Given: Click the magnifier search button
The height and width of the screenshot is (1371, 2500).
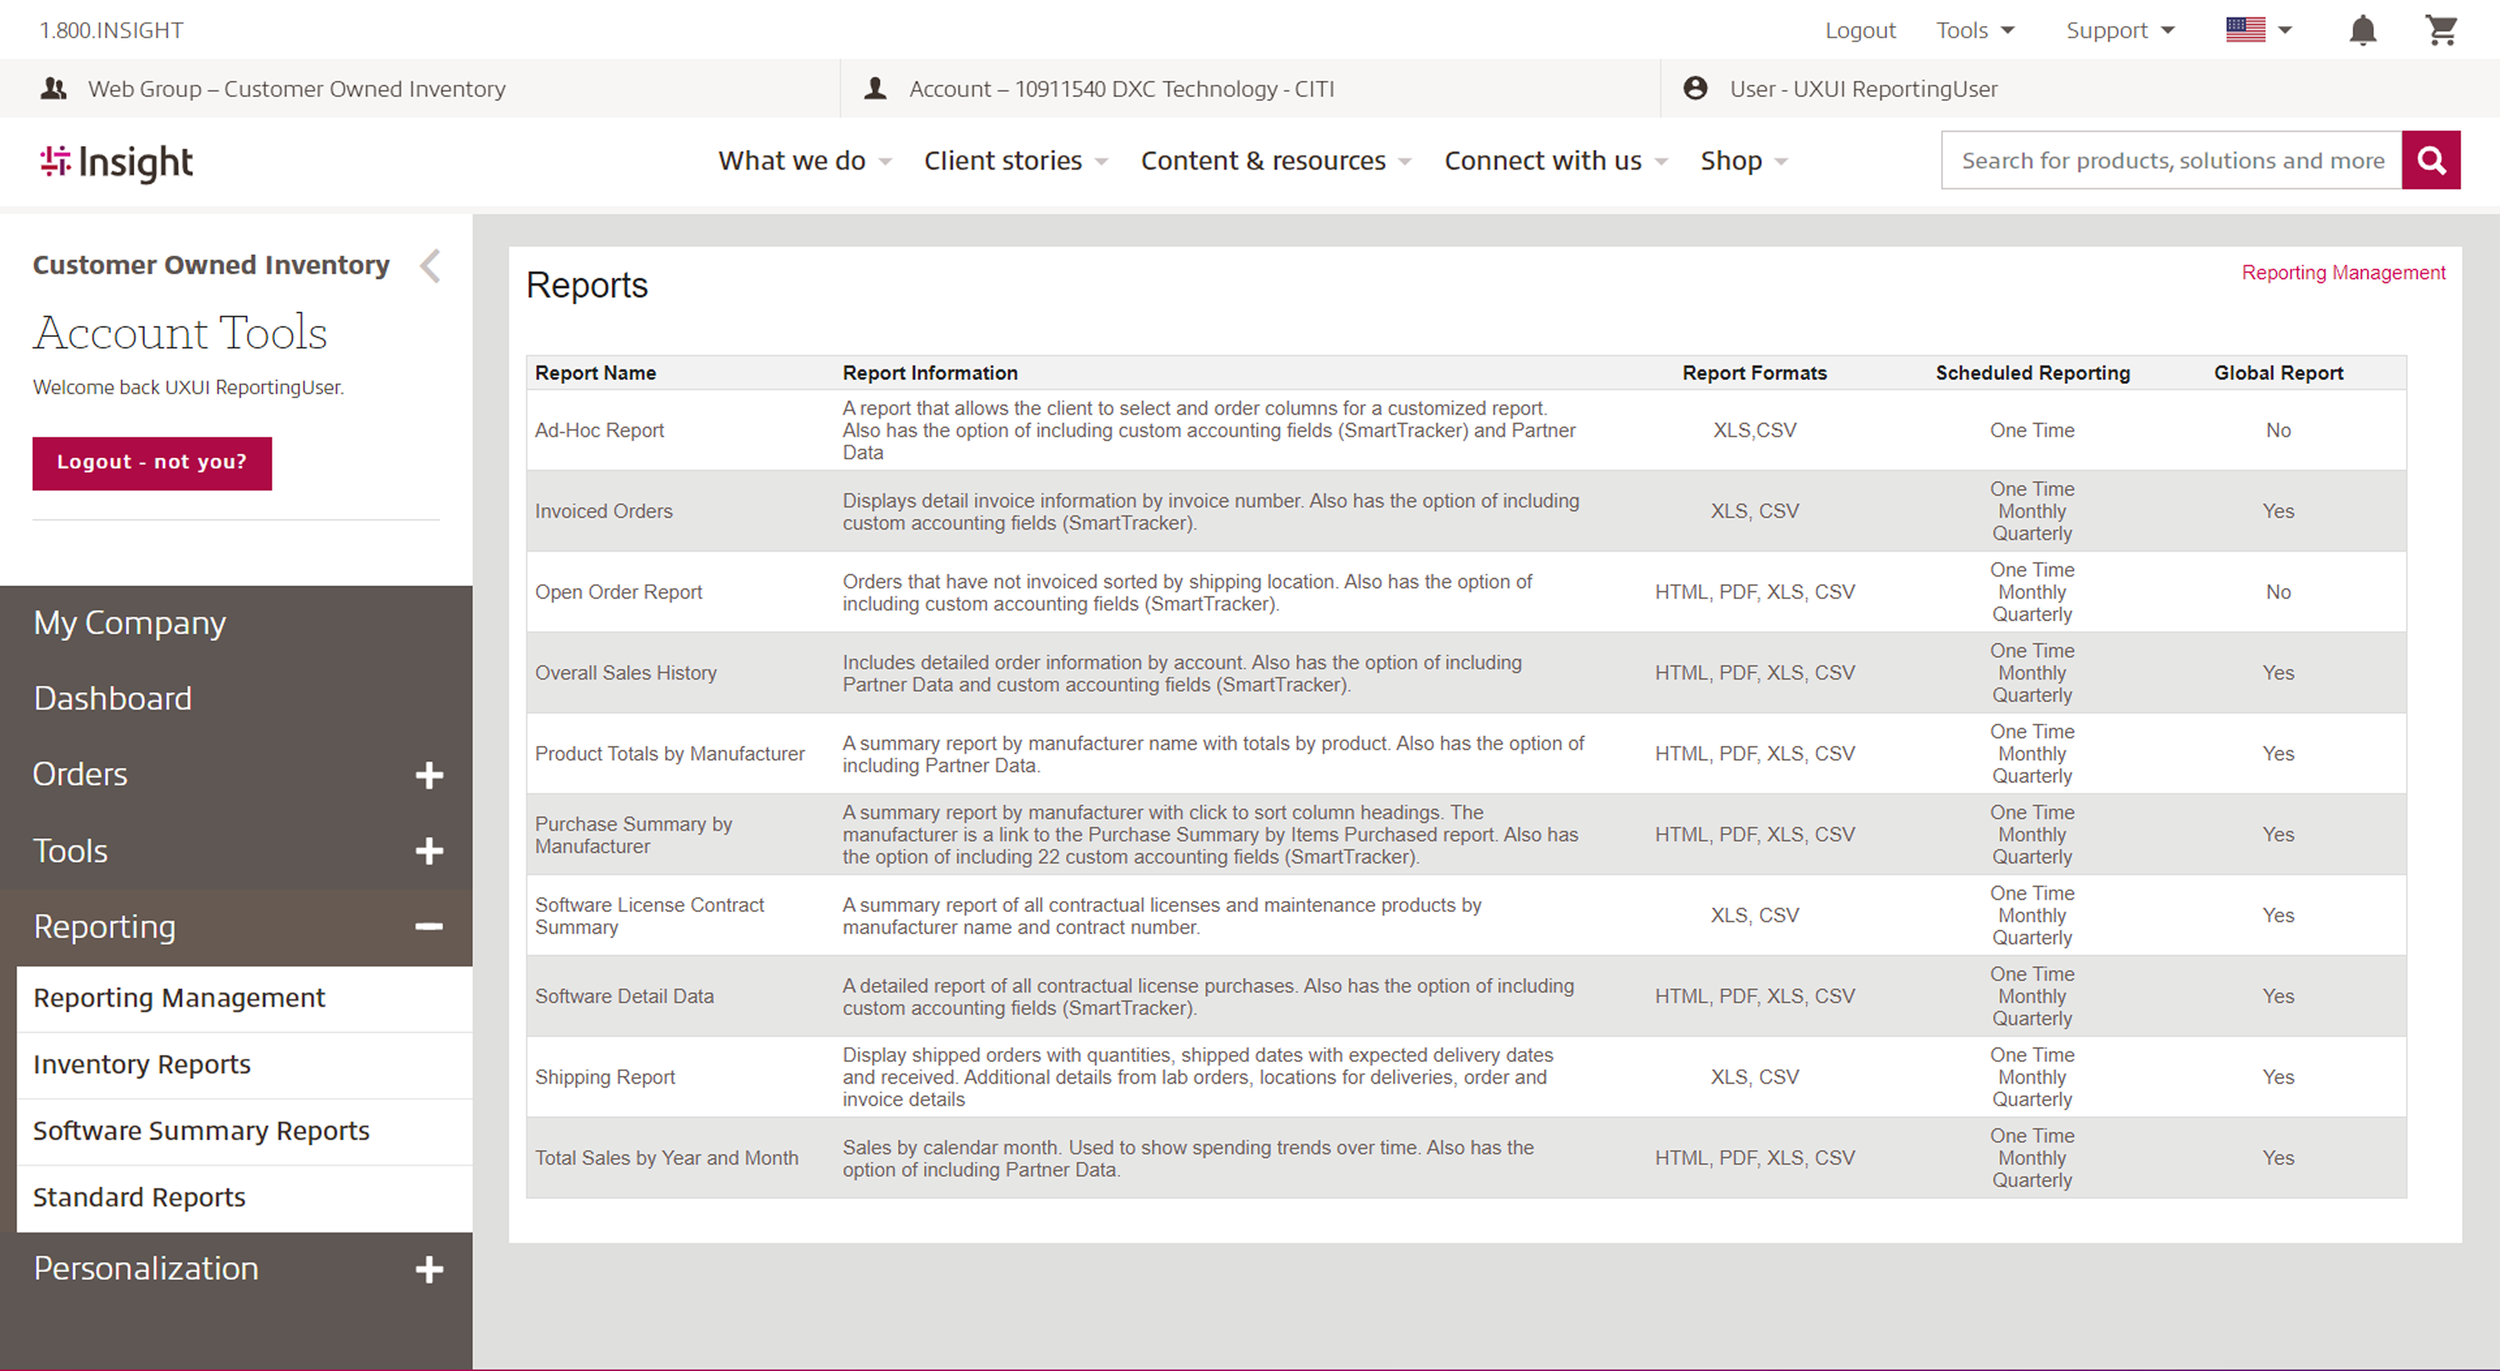Looking at the screenshot, I should [x=2431, y=160].
